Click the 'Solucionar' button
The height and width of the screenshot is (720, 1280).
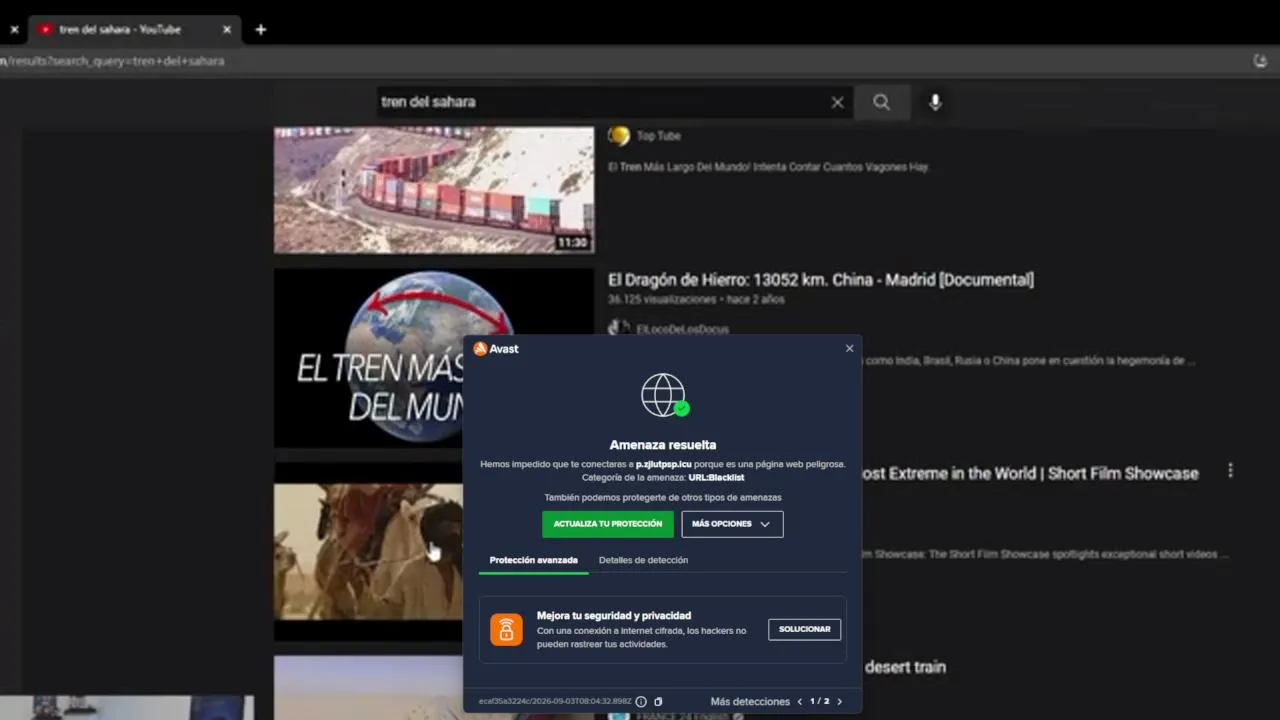pos(805,629)
